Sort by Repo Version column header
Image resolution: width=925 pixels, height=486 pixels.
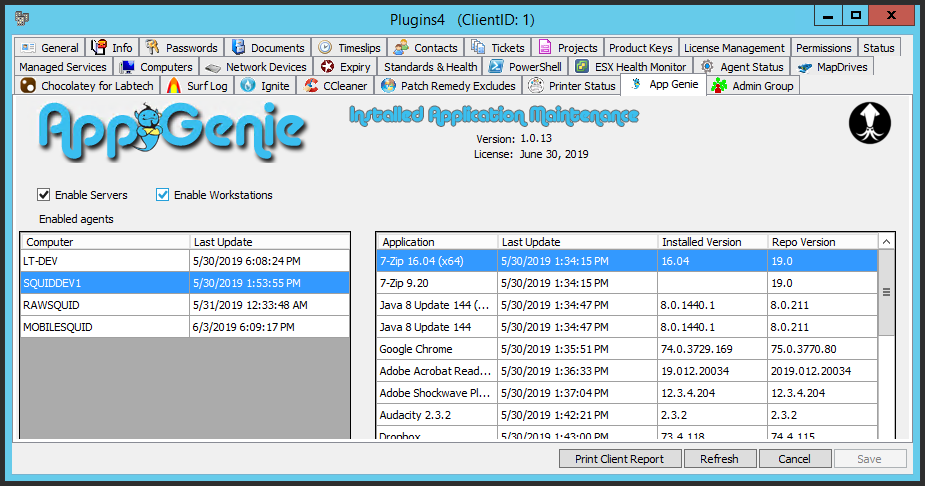[820, 242]
